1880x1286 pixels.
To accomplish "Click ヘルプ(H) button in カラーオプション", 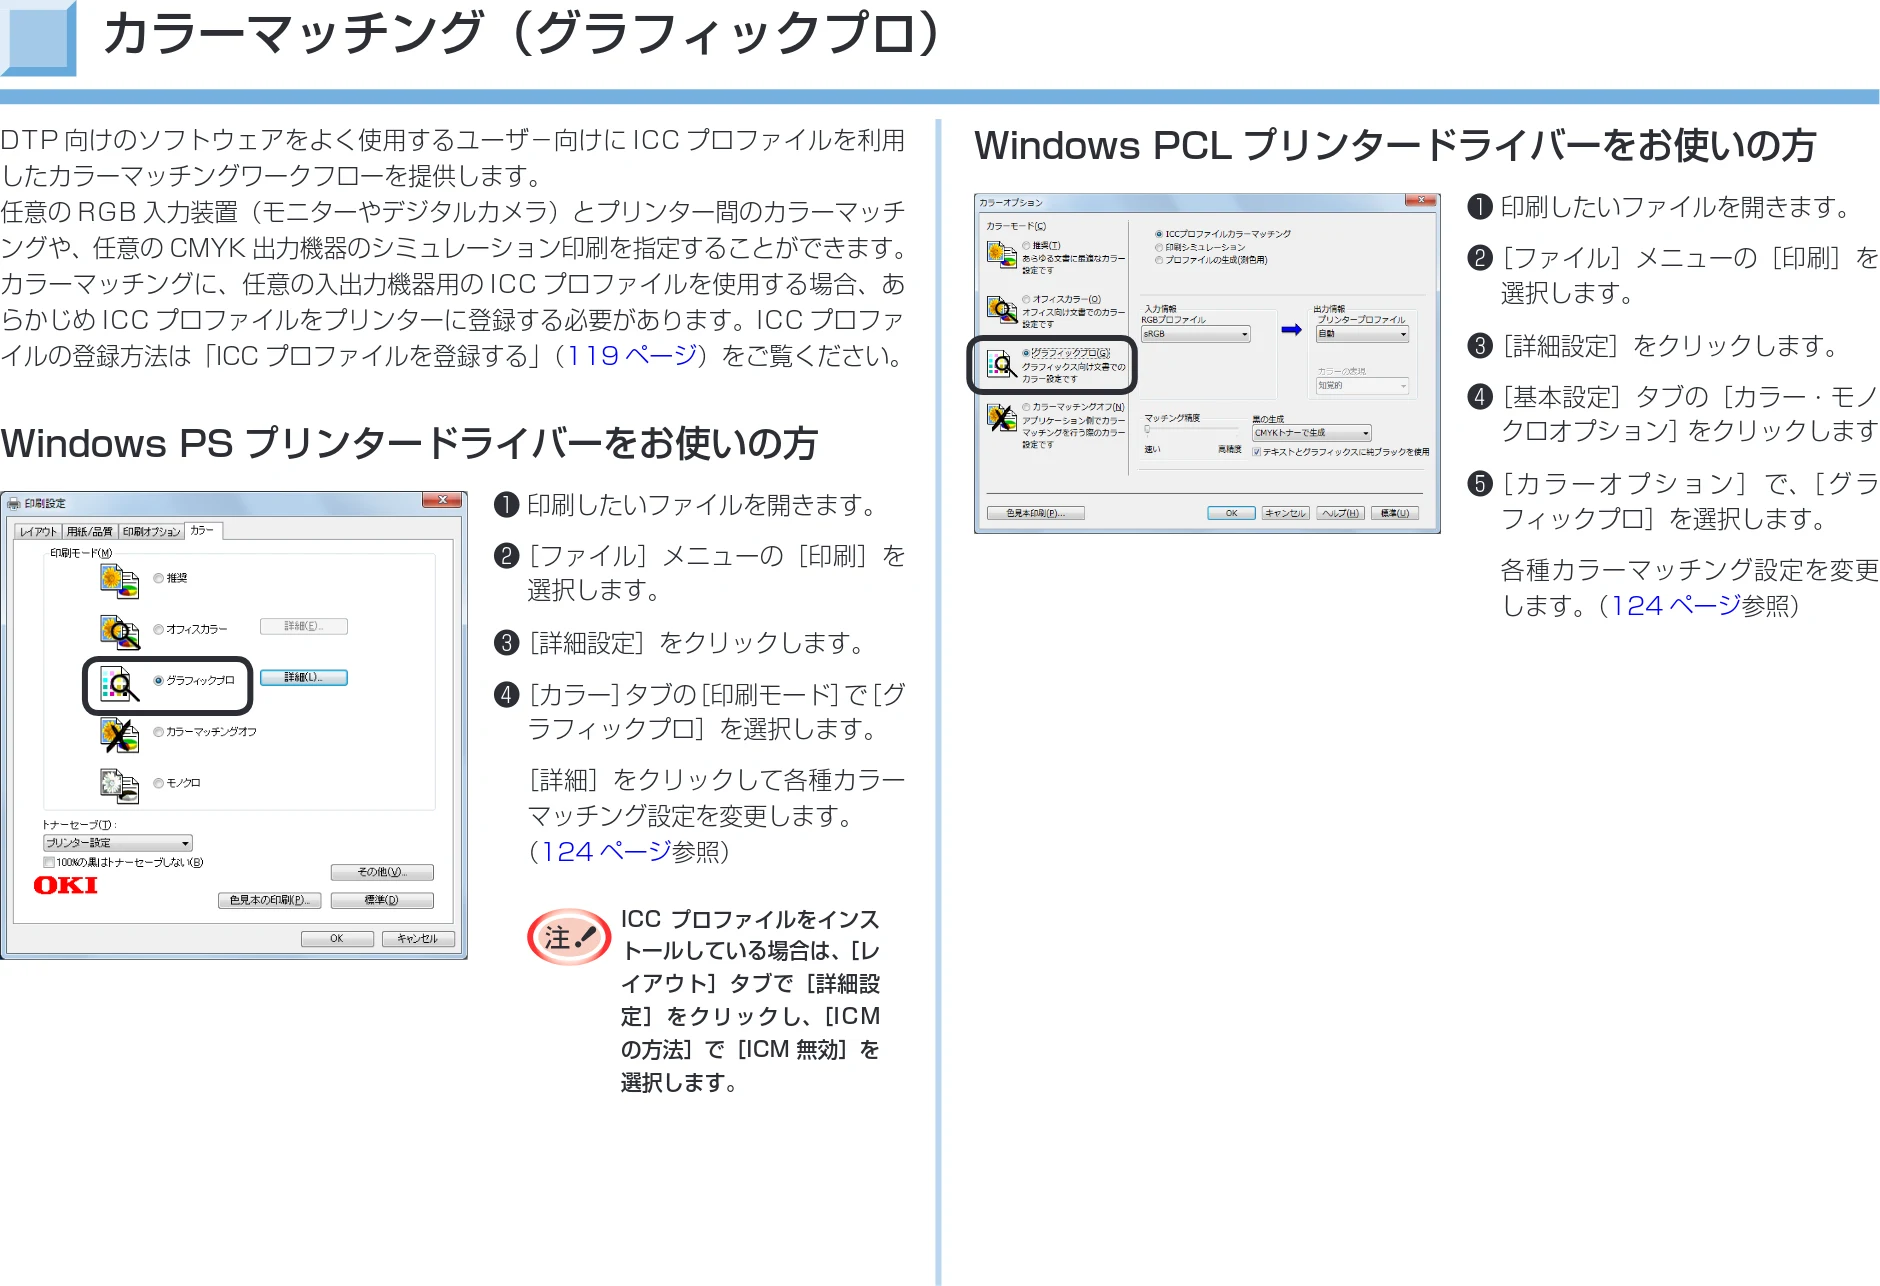I will coord(1341,513).
